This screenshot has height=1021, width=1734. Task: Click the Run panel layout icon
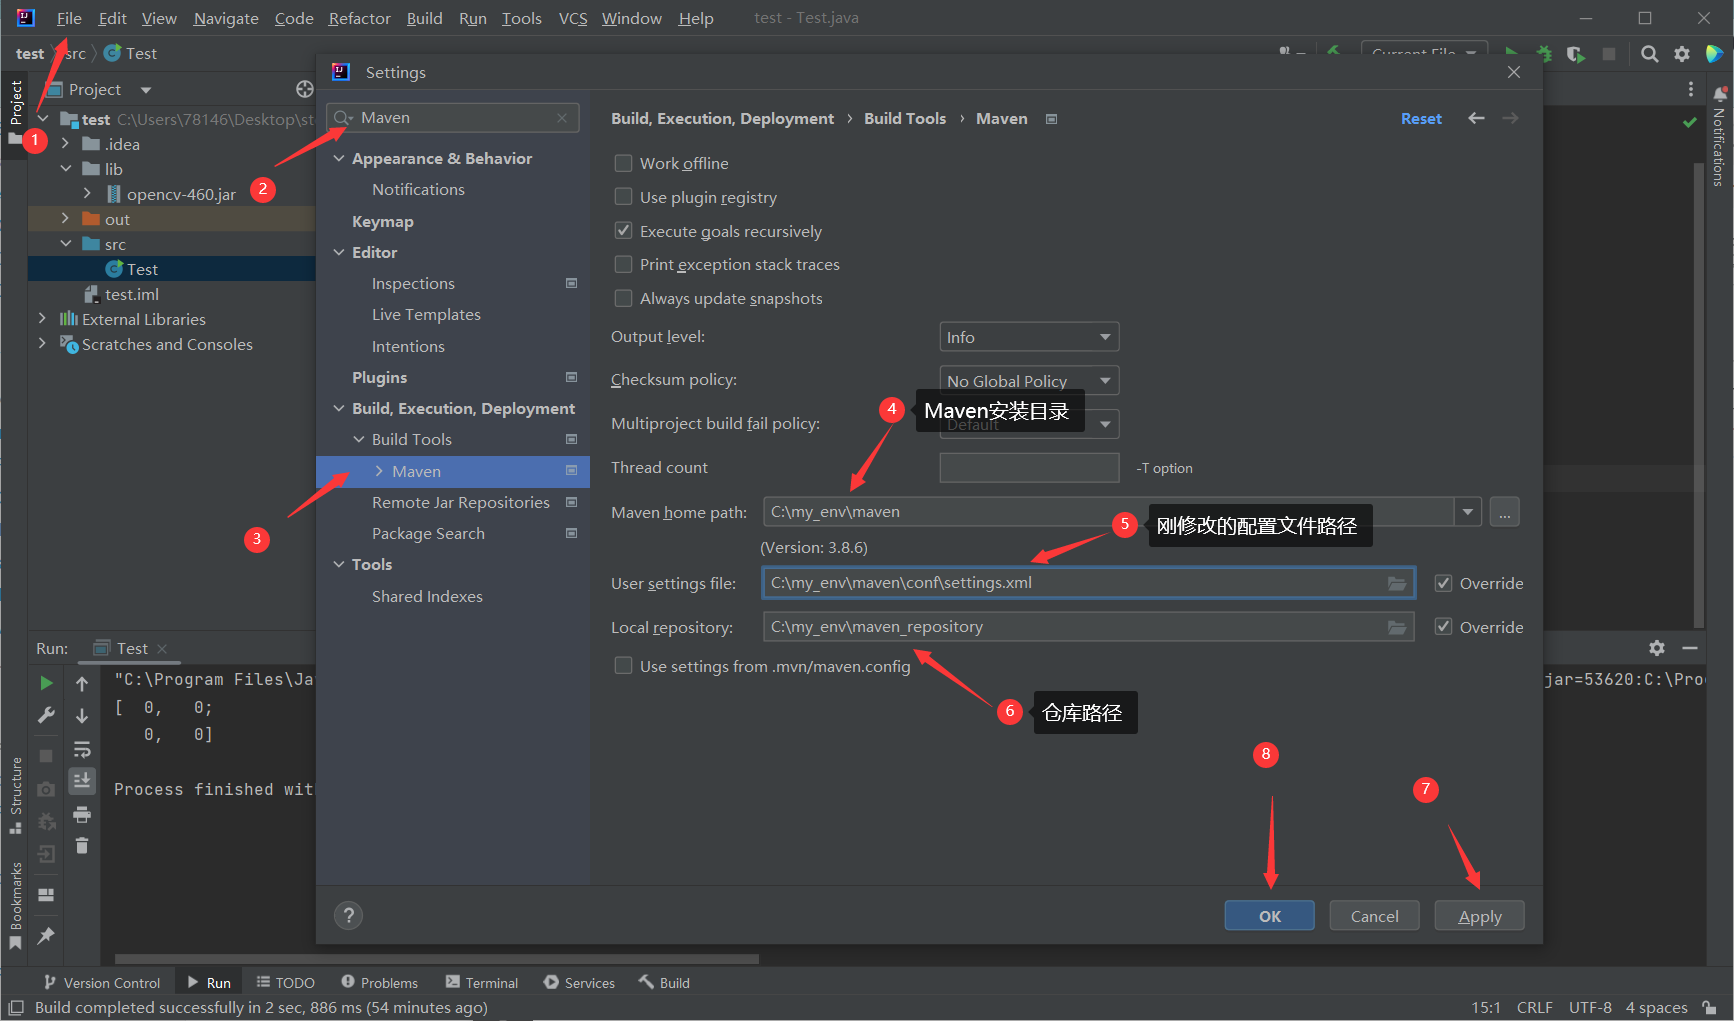tap(46, 895)
